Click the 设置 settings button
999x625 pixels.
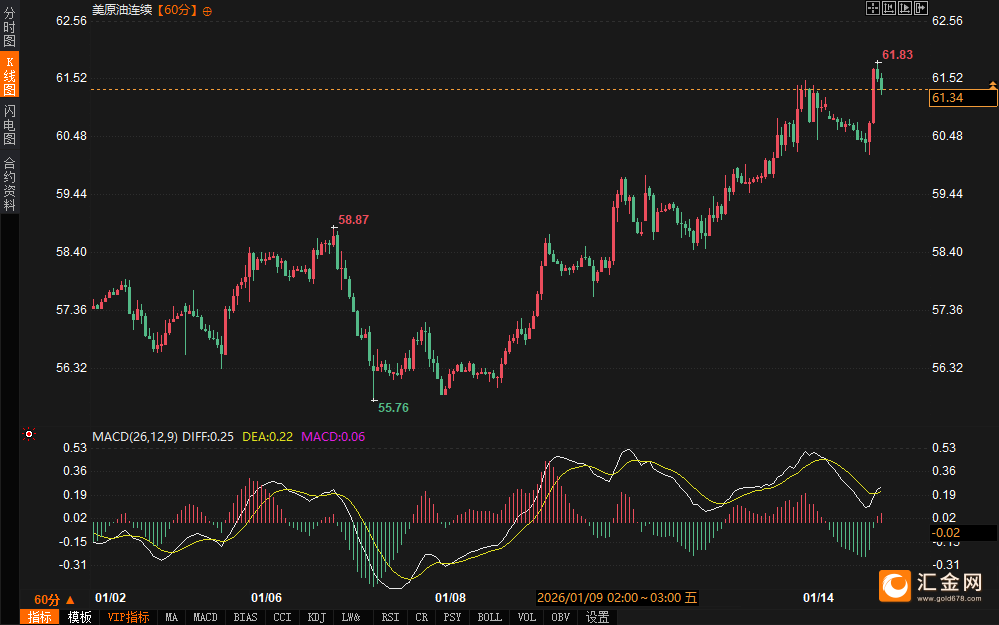click(x=598, y=617)
